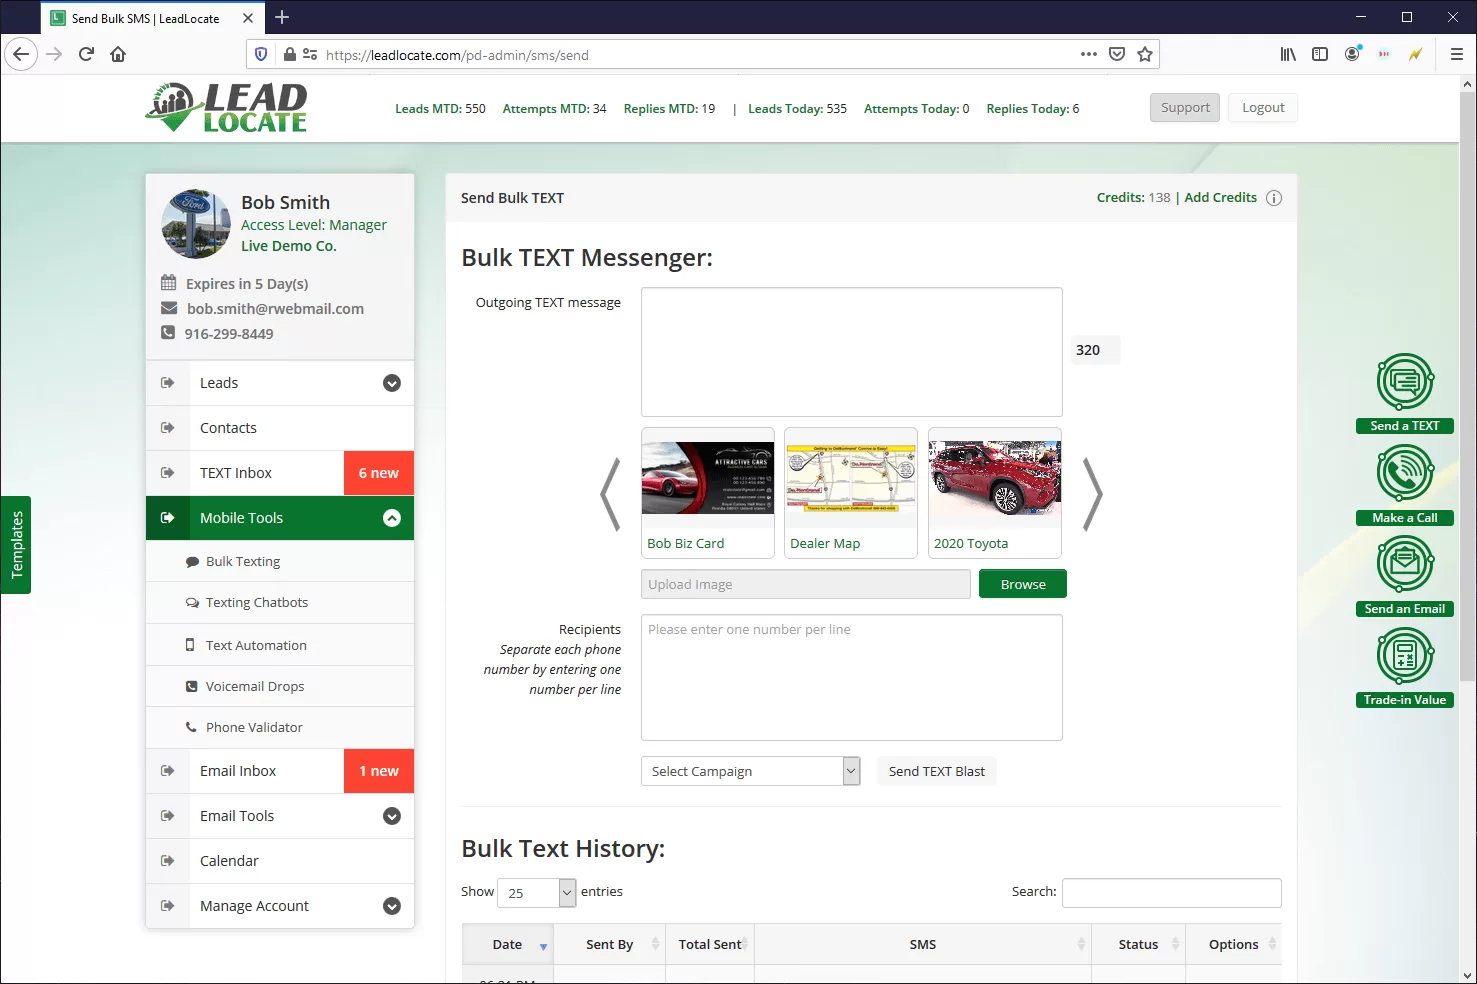1477x984 pixels.
Task: Open Texting Chatbots in the sidebar
Action: [257, 603]
